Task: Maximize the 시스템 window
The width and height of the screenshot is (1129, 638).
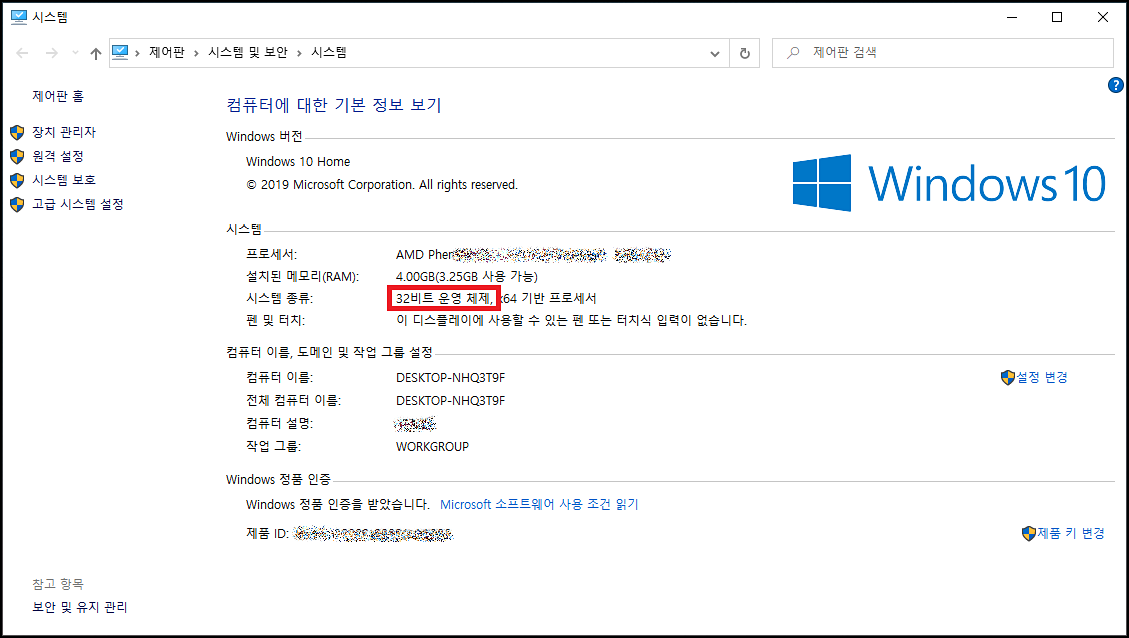Action: tap(1057, 17)
